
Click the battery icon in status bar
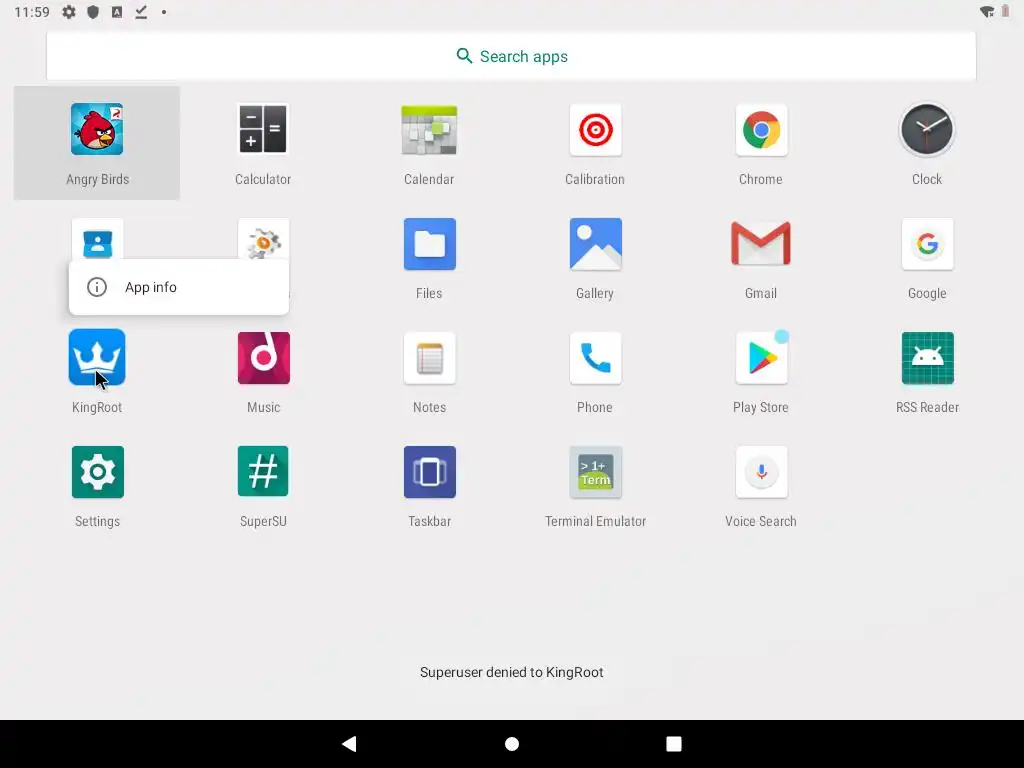coord(1004,12)
